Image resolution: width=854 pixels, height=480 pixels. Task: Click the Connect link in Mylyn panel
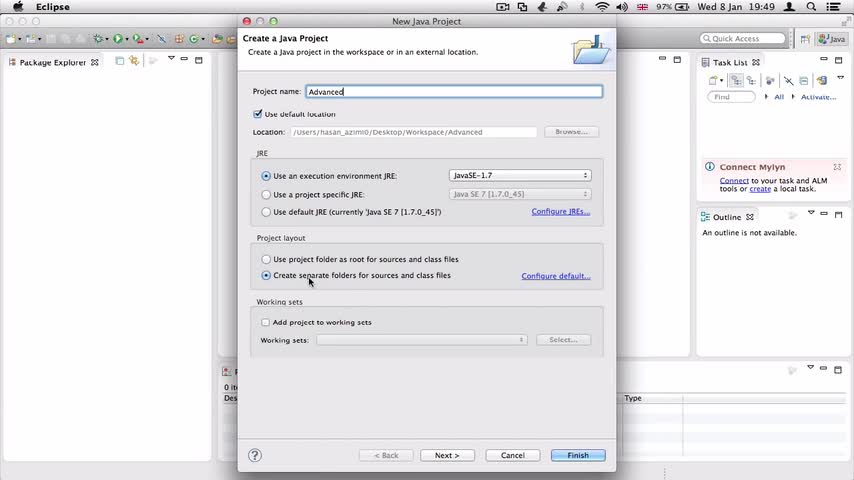tap(734, 180)
